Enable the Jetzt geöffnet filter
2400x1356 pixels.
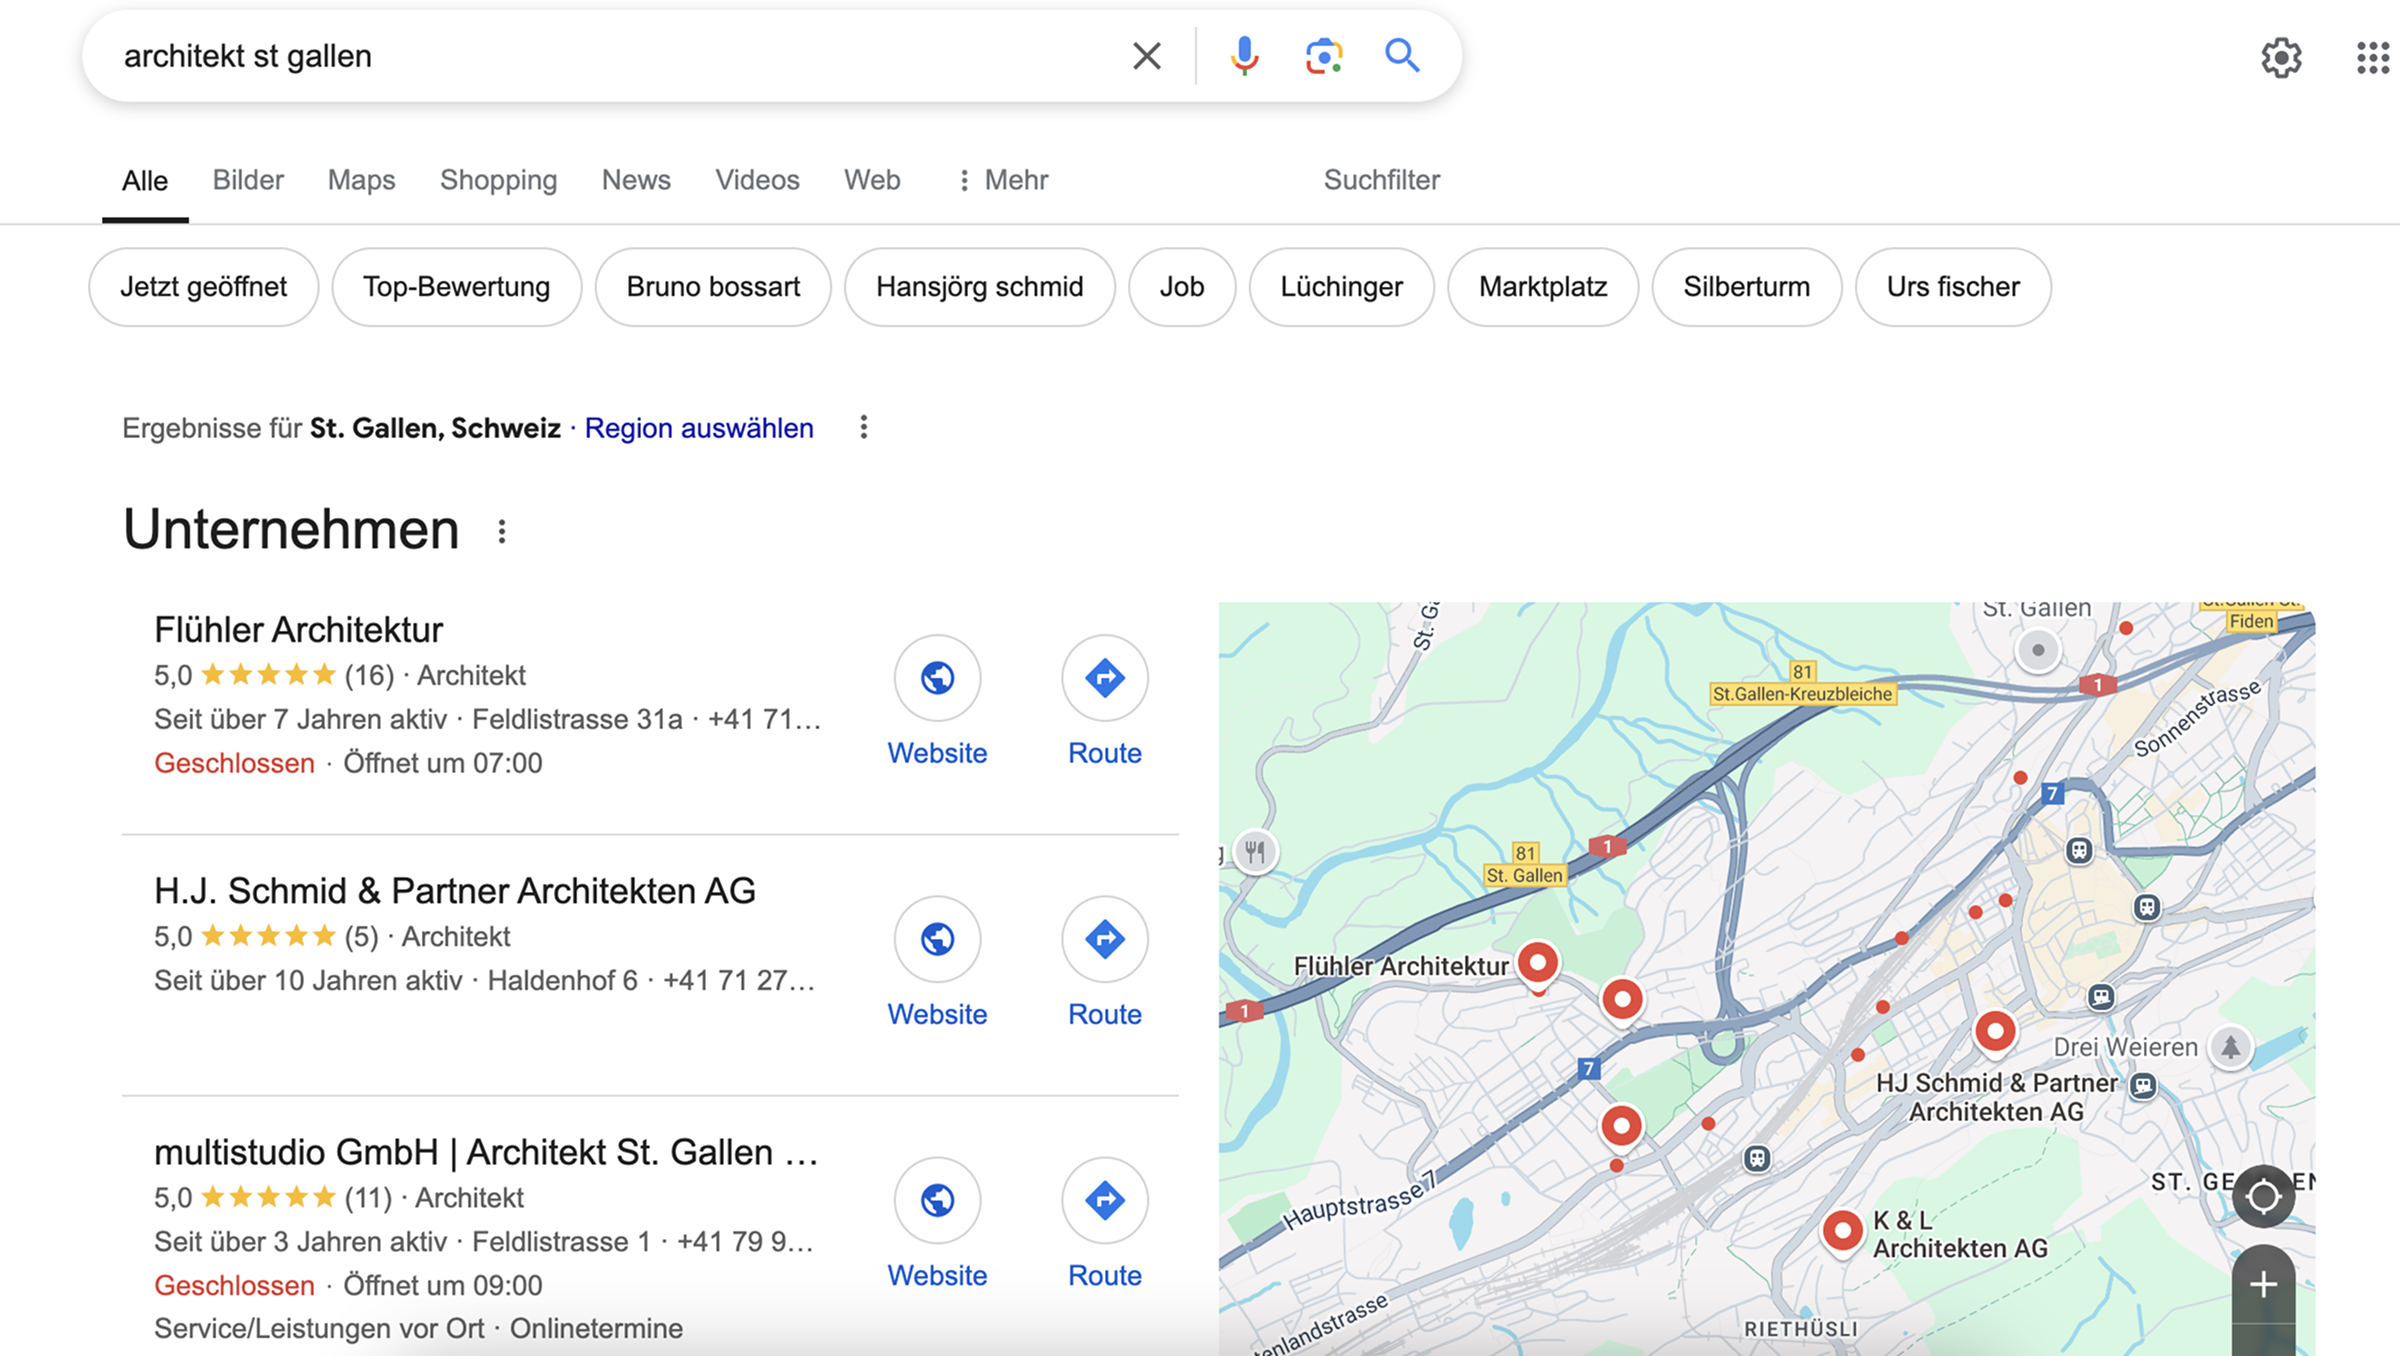[203, 287]
